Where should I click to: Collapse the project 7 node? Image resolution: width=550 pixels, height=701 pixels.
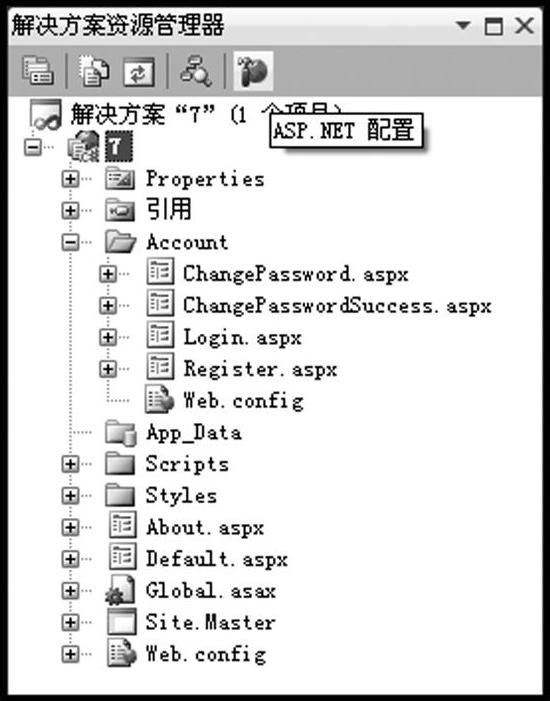[33, 147]
